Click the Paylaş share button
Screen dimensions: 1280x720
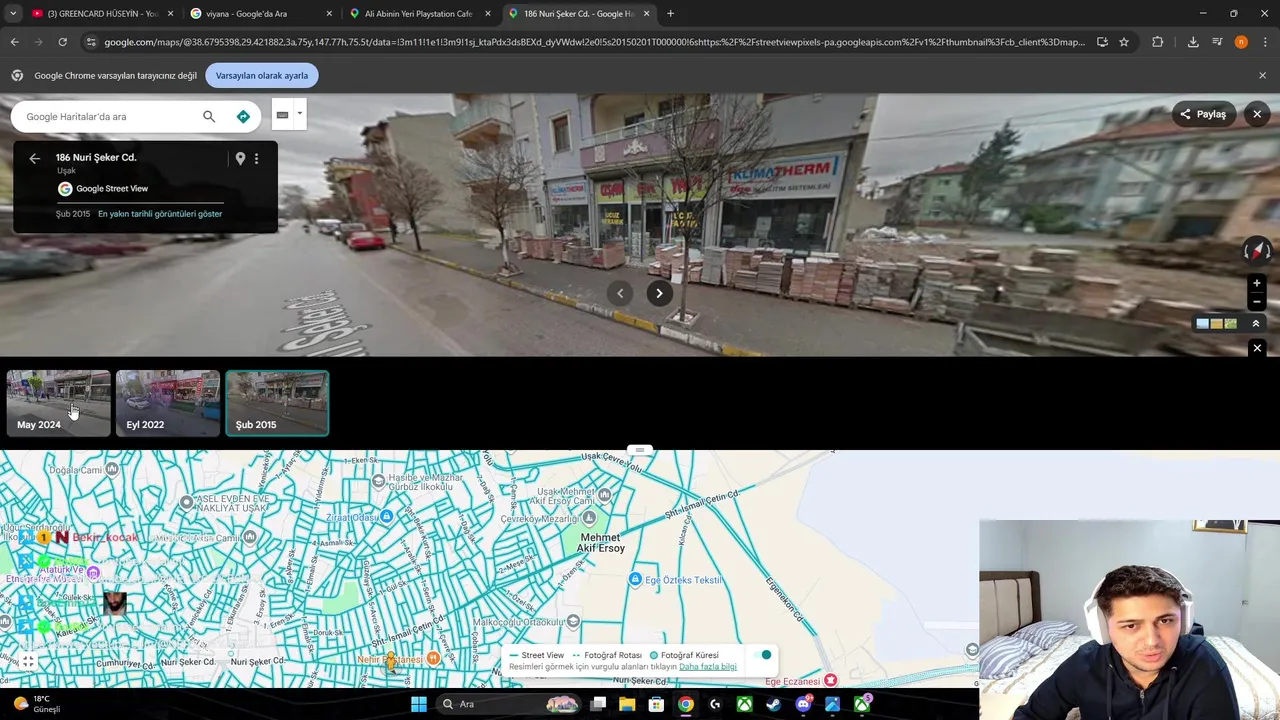tap(1203, 114)
